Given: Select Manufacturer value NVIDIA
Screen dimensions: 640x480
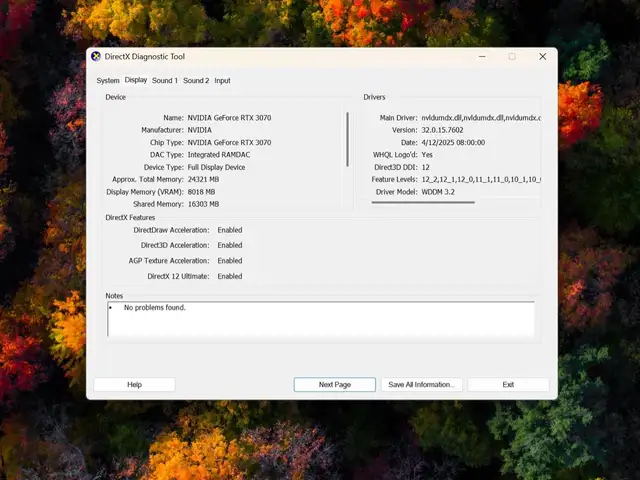Looking at the screenshot, I should [x=200, y=130].
